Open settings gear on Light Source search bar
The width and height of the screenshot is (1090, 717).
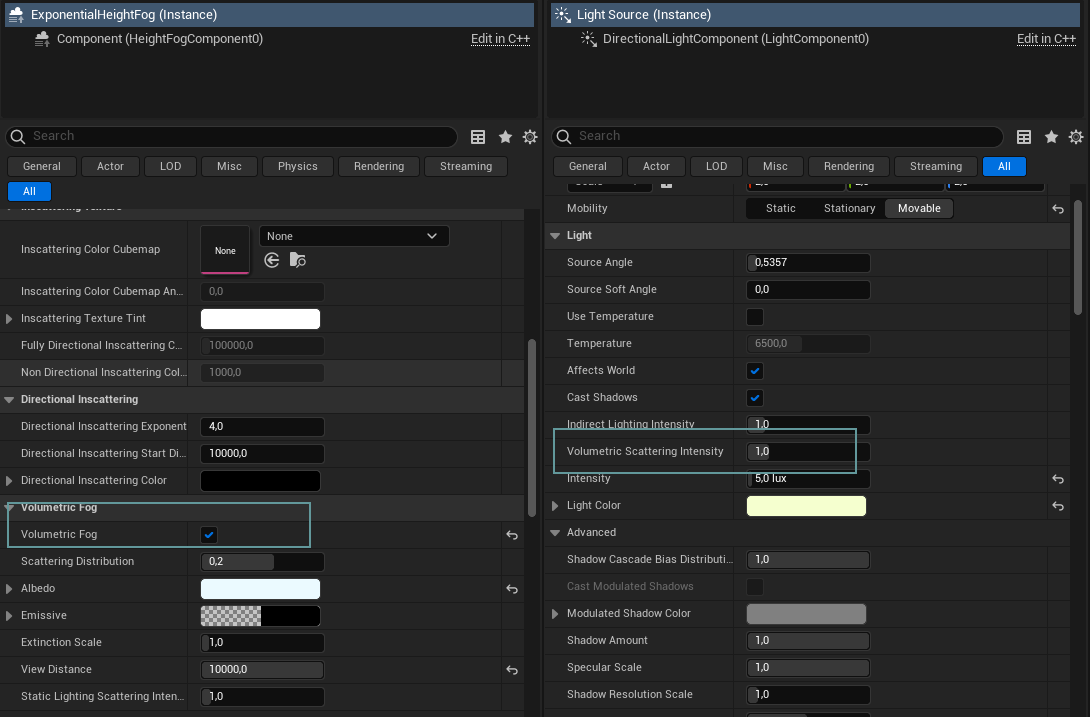(1076, 136)
